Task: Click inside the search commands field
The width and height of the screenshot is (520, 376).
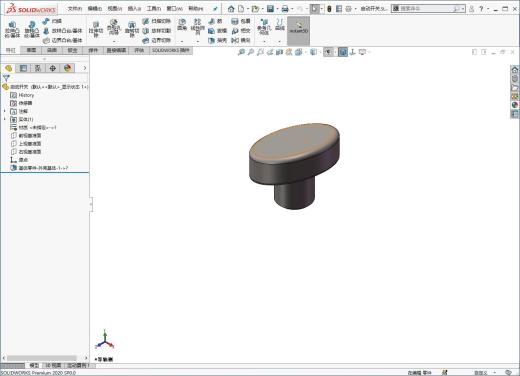Action: click(x=429, y=9)
